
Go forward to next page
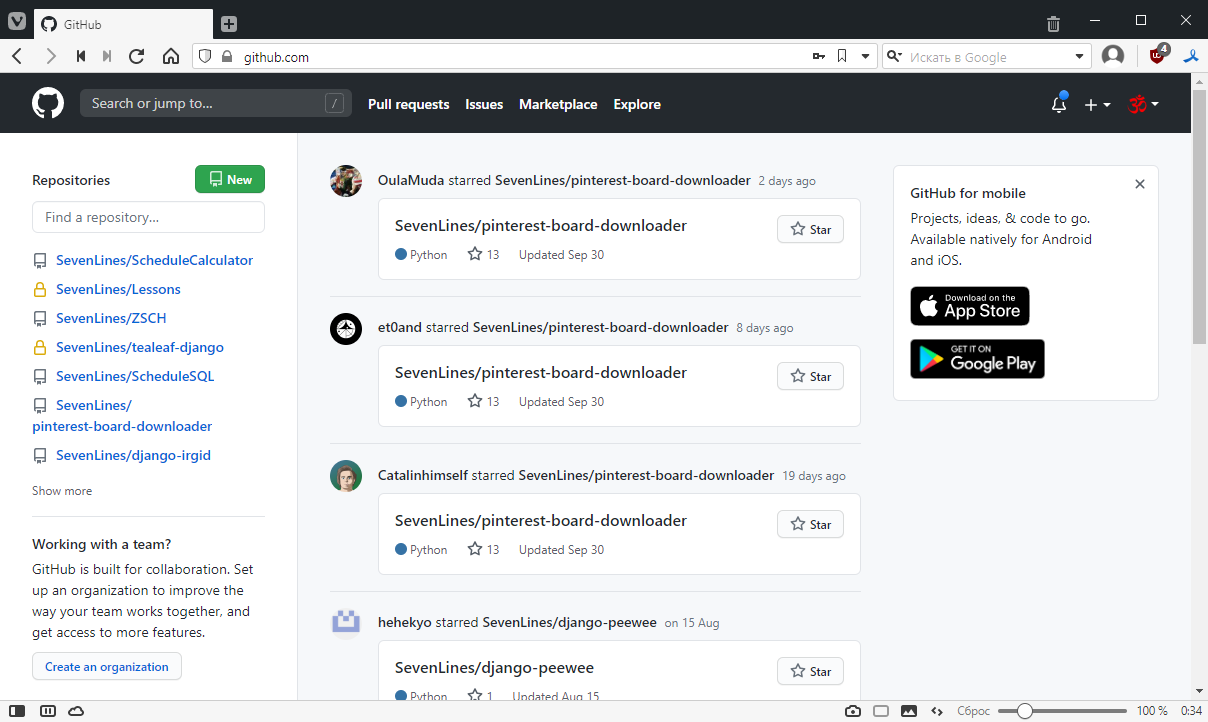50,57
